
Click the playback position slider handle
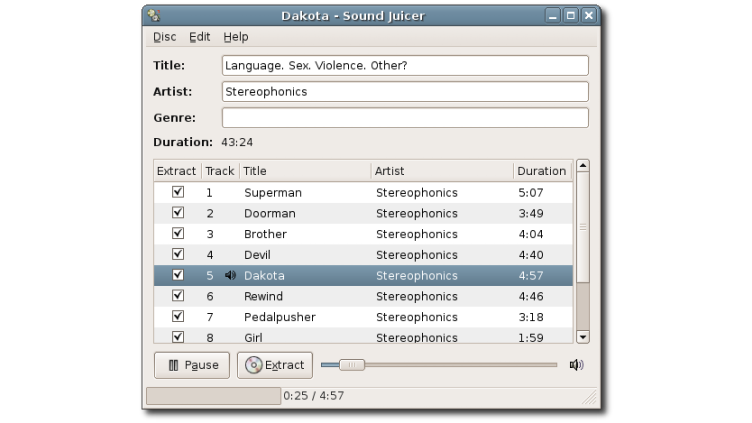[352, 365]
